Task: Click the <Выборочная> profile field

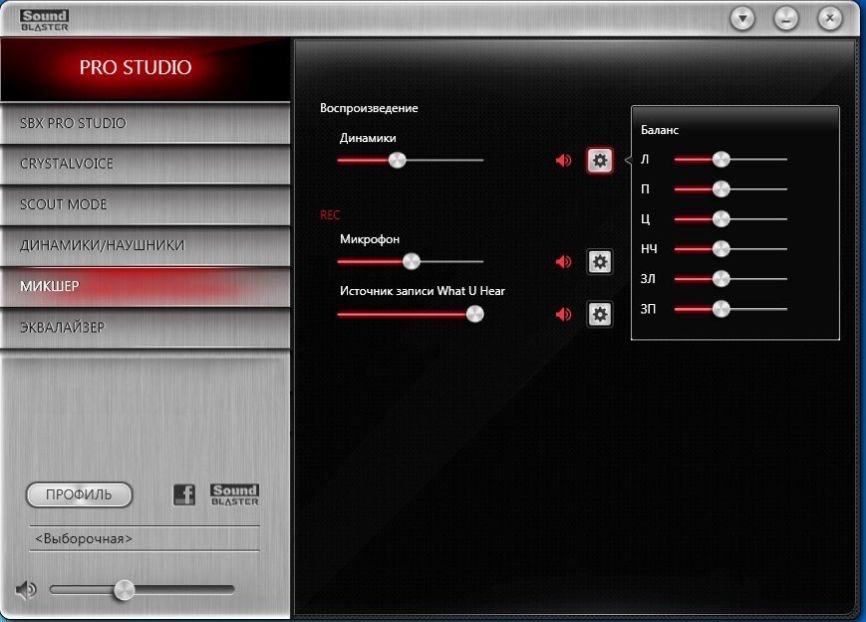Action: pos(144,539)
